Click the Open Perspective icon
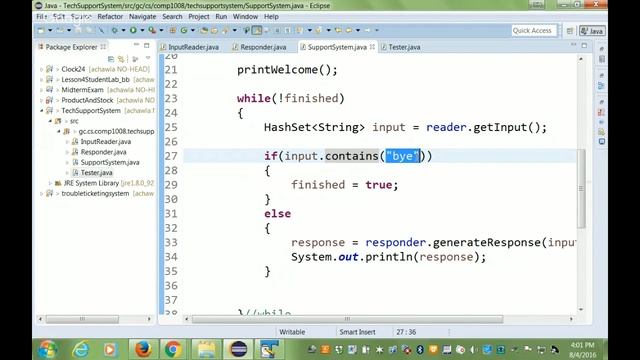This screenshot has width=640, height=360. (x=570, y=31)
